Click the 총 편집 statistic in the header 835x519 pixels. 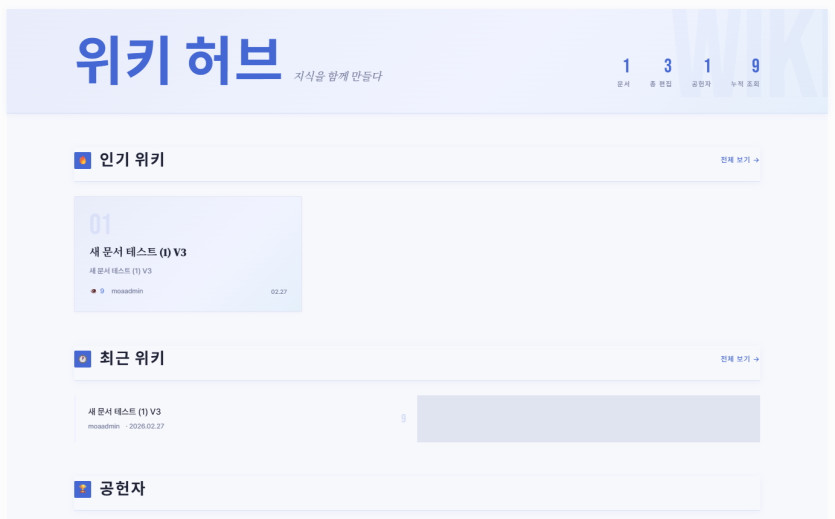(662, 72)
